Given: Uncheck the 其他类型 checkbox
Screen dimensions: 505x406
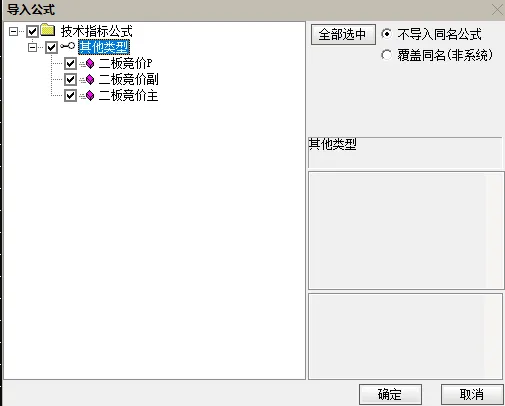Looking at the screenshot, I should point(51,47).
